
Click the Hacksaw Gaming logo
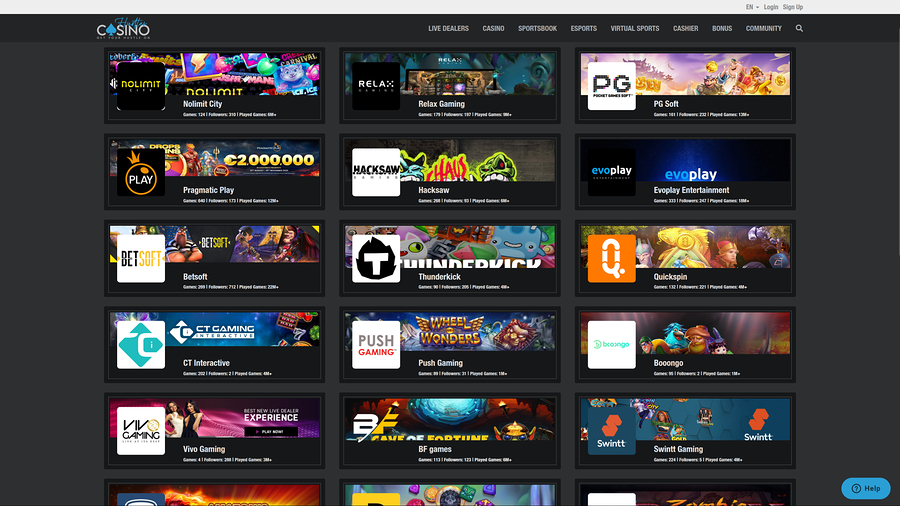point(376,172)
